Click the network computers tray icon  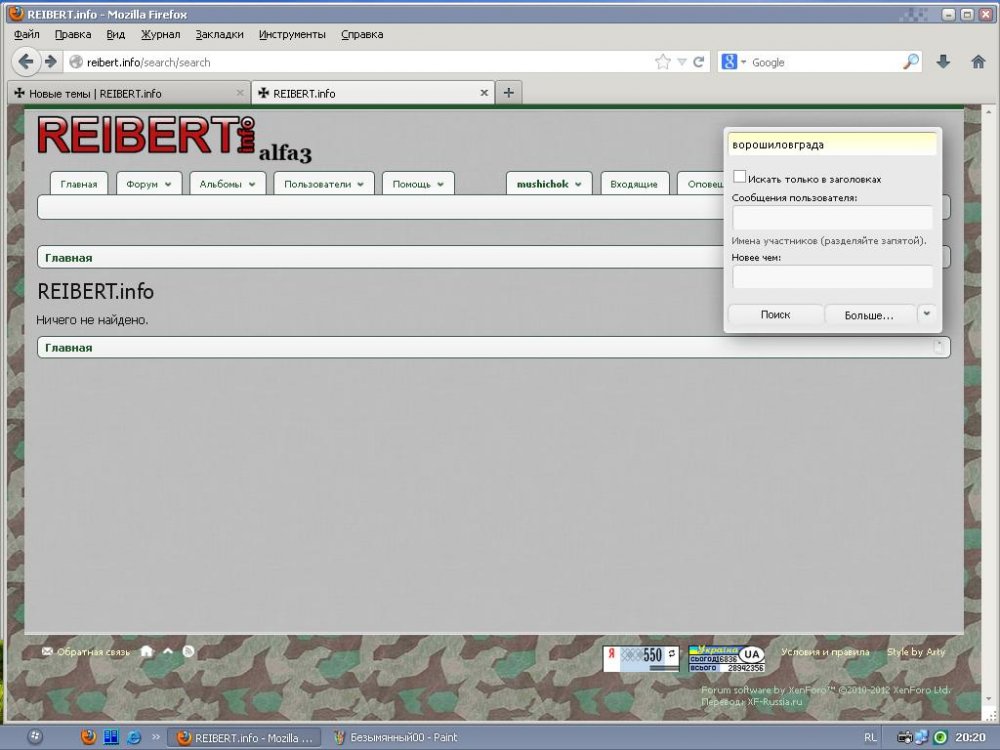pyautogui.click(x=922, y=738)
